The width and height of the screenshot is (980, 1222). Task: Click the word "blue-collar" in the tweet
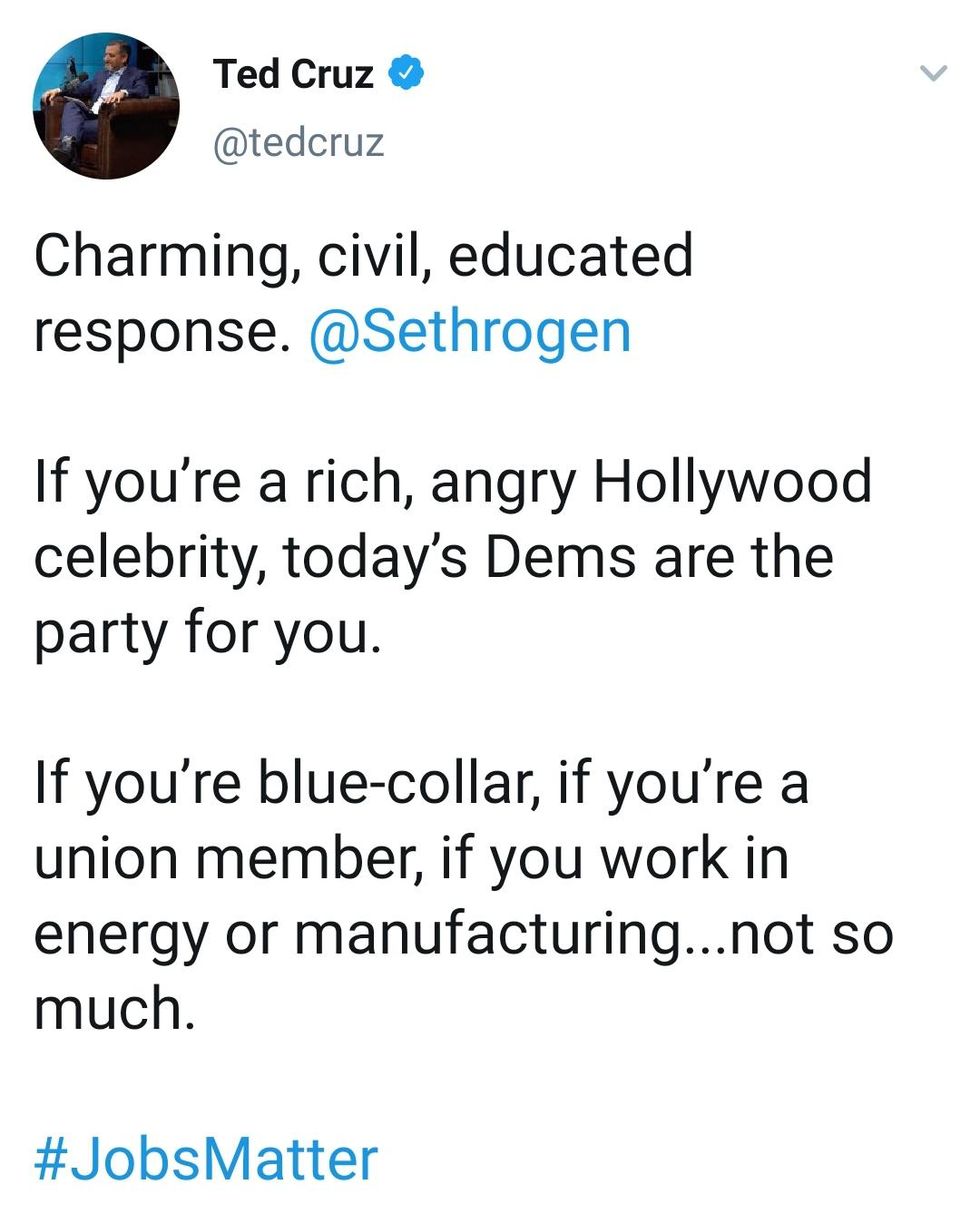pos(389,781)
